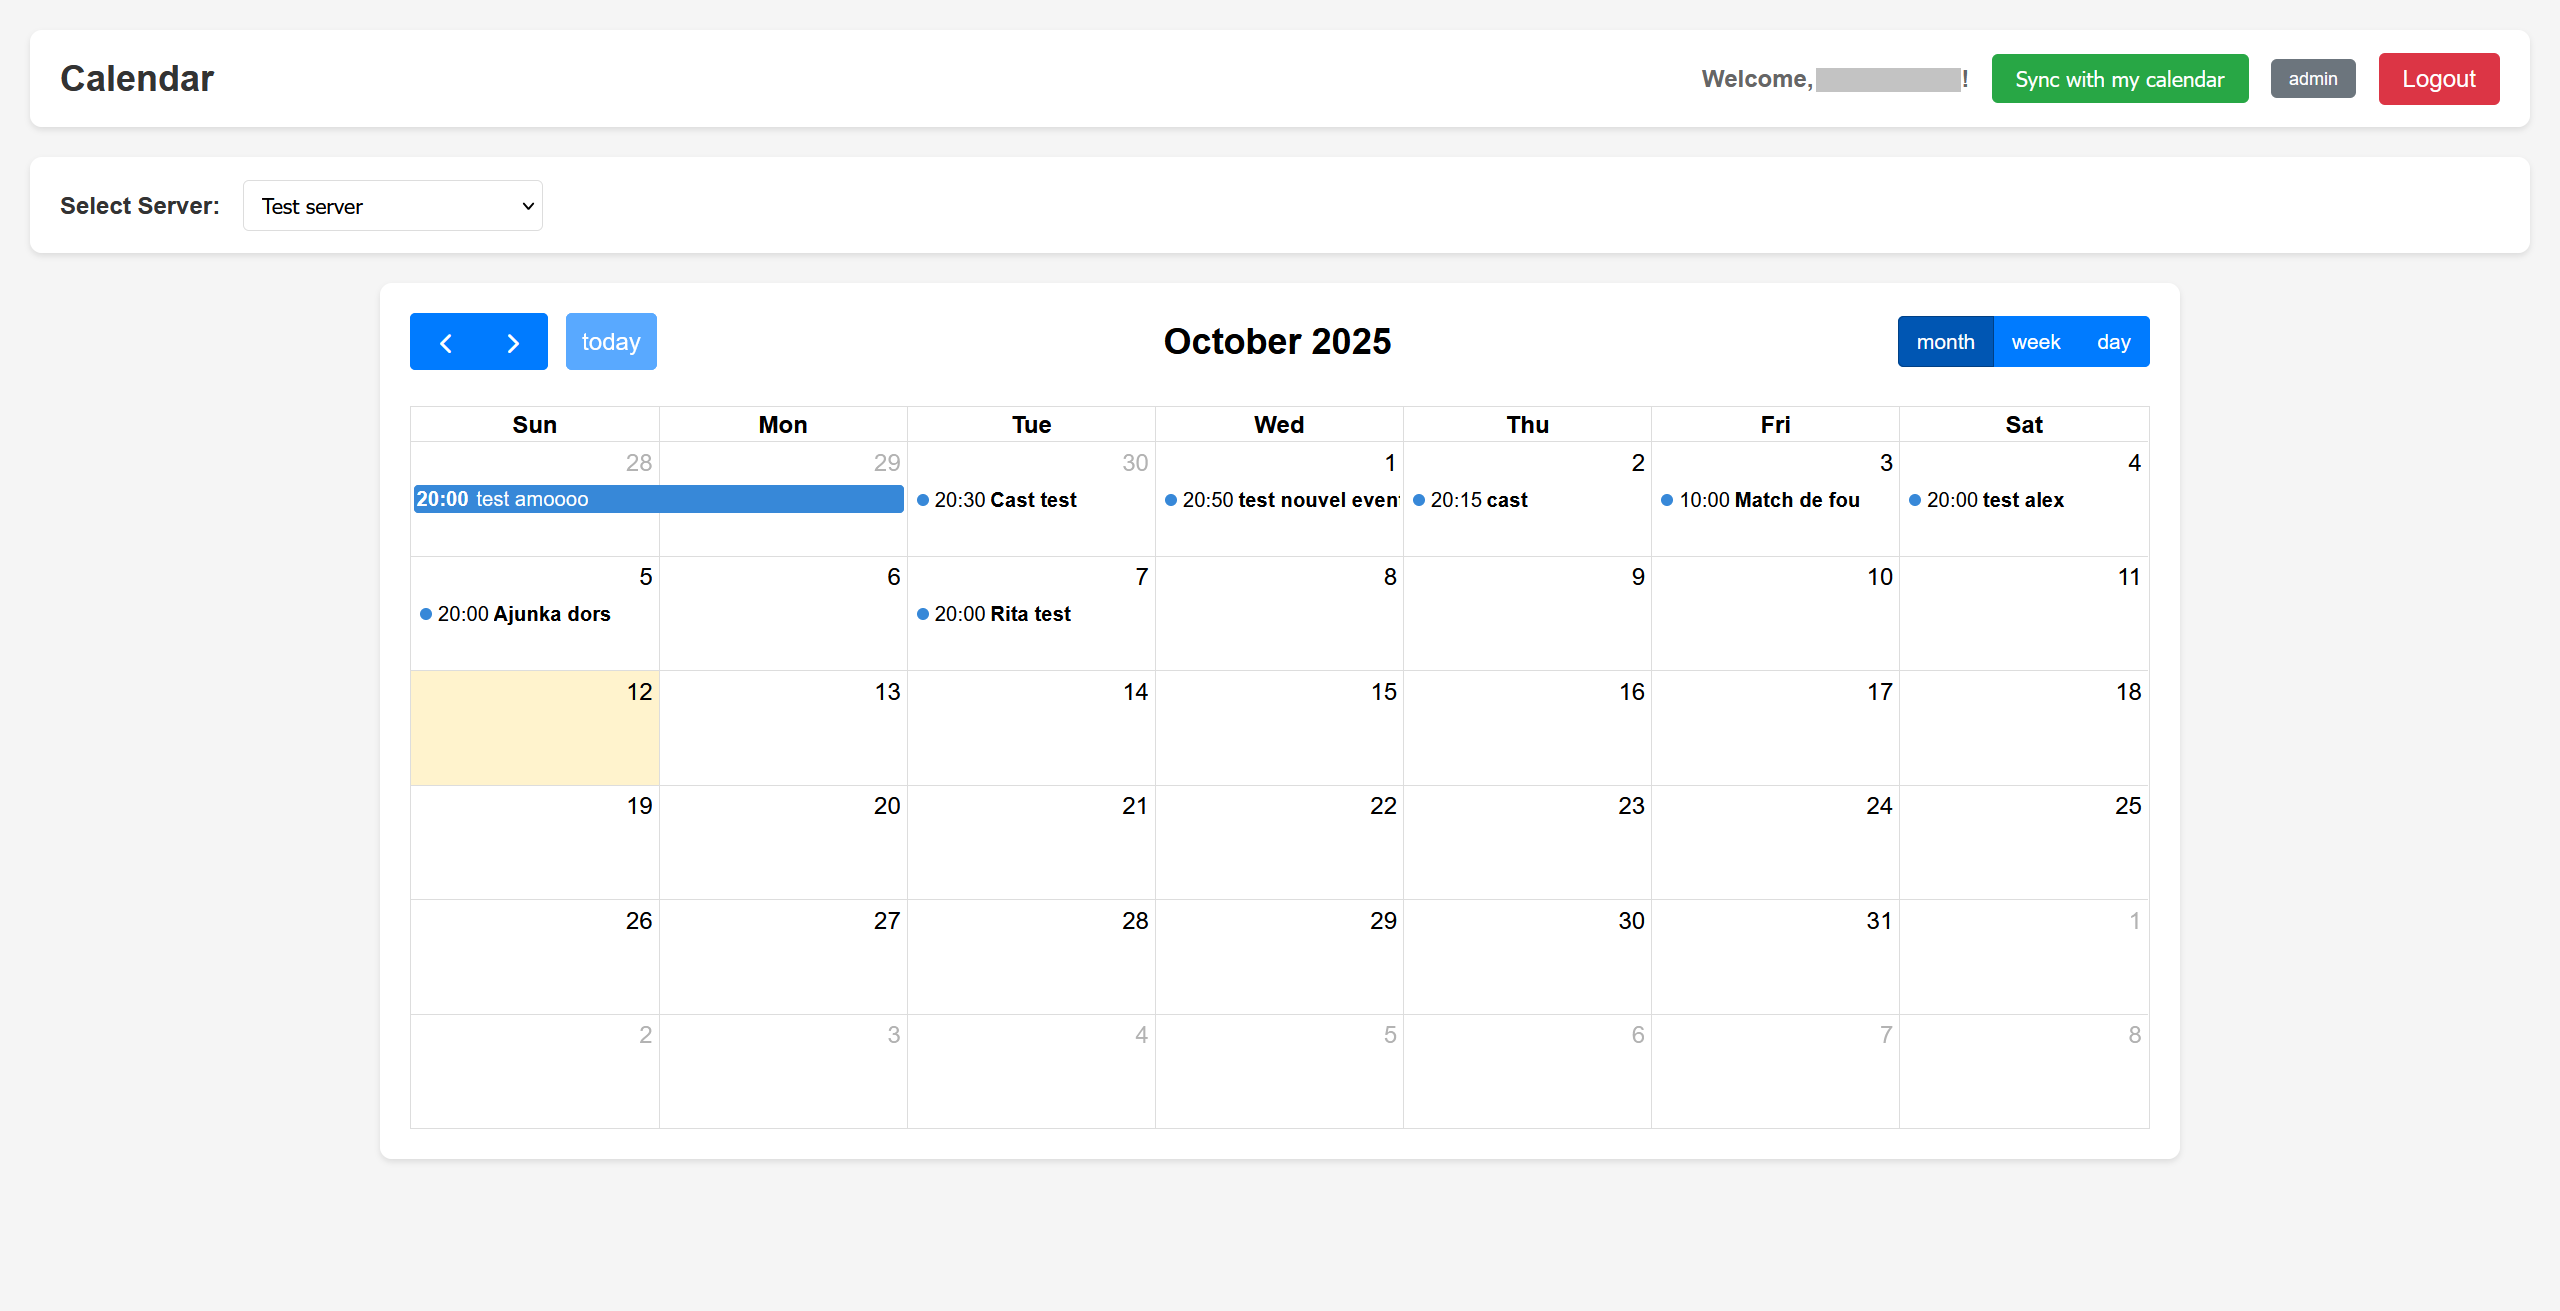Navigate to the previous month using the left chevron
Image resolution: width=2560 pixels, height=1311 pixels.
(x=446, y=341)
